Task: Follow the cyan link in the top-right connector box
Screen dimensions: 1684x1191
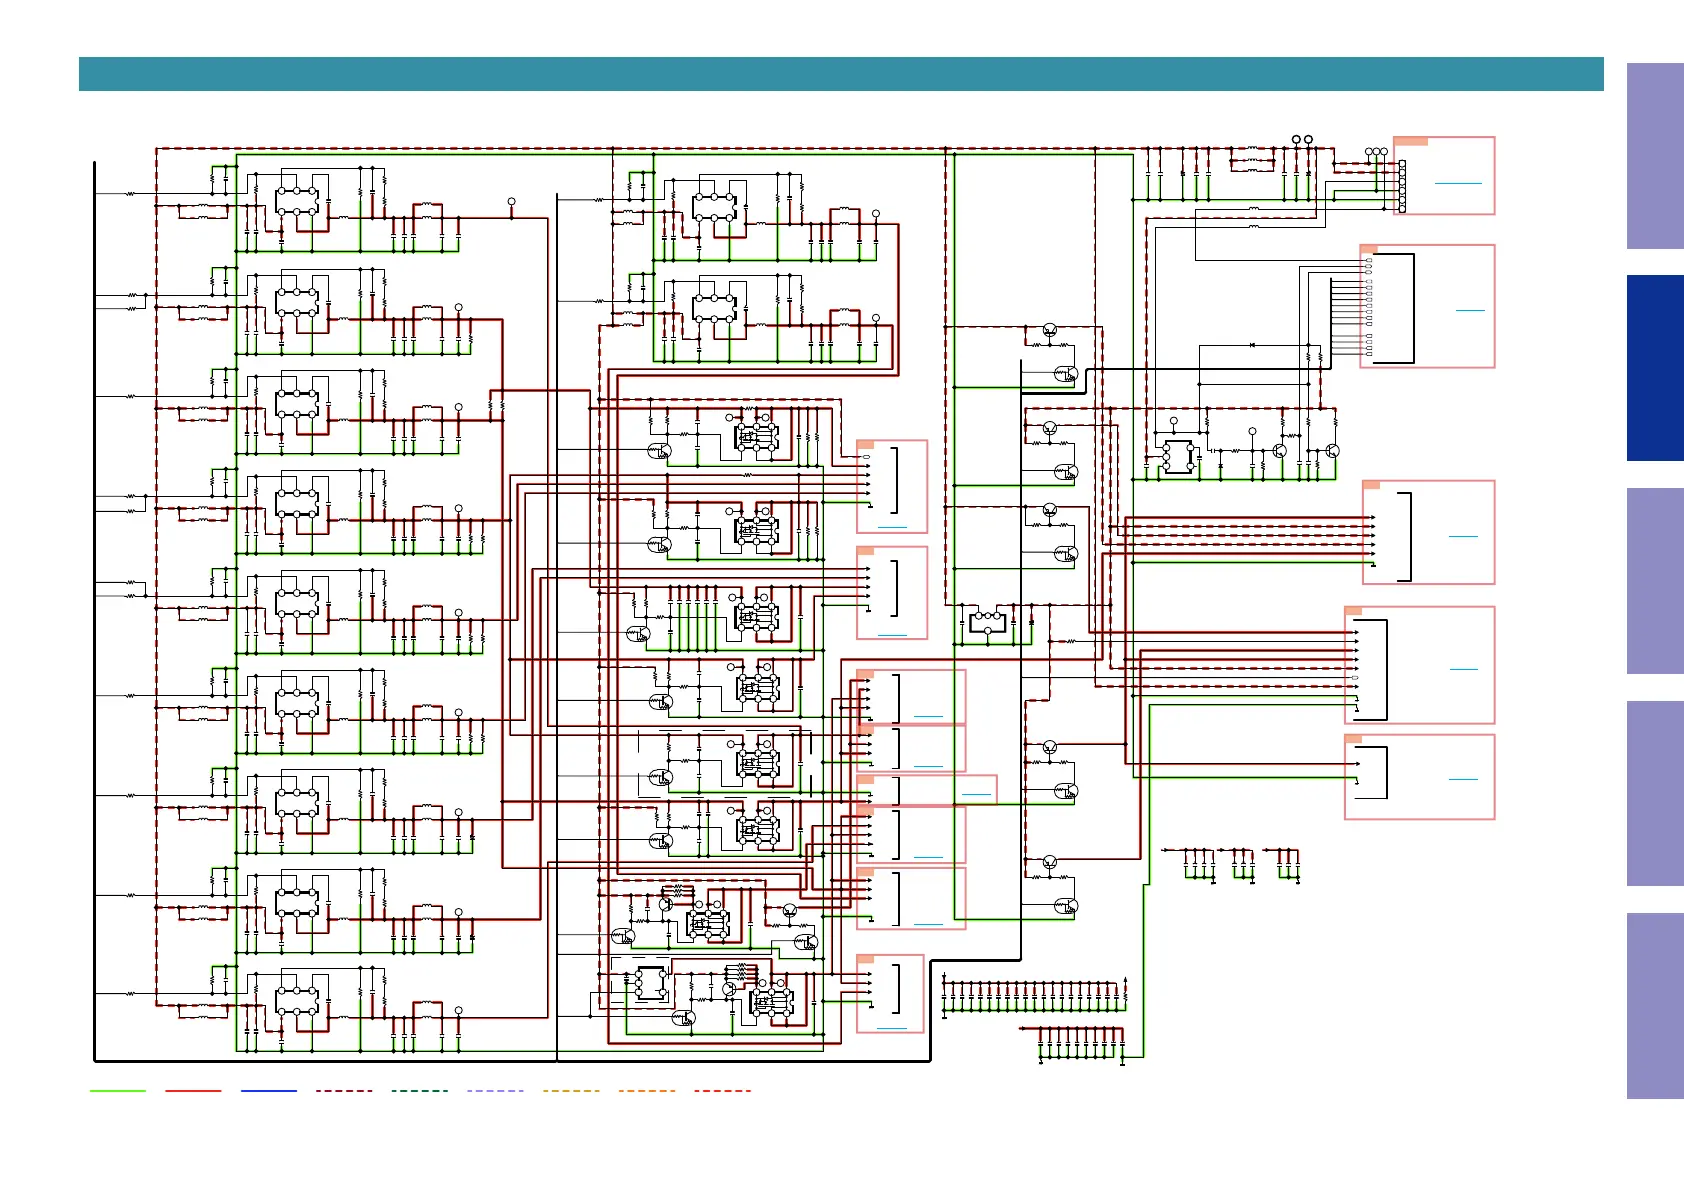Action: pyautogui.click(x=1458, y=183)
